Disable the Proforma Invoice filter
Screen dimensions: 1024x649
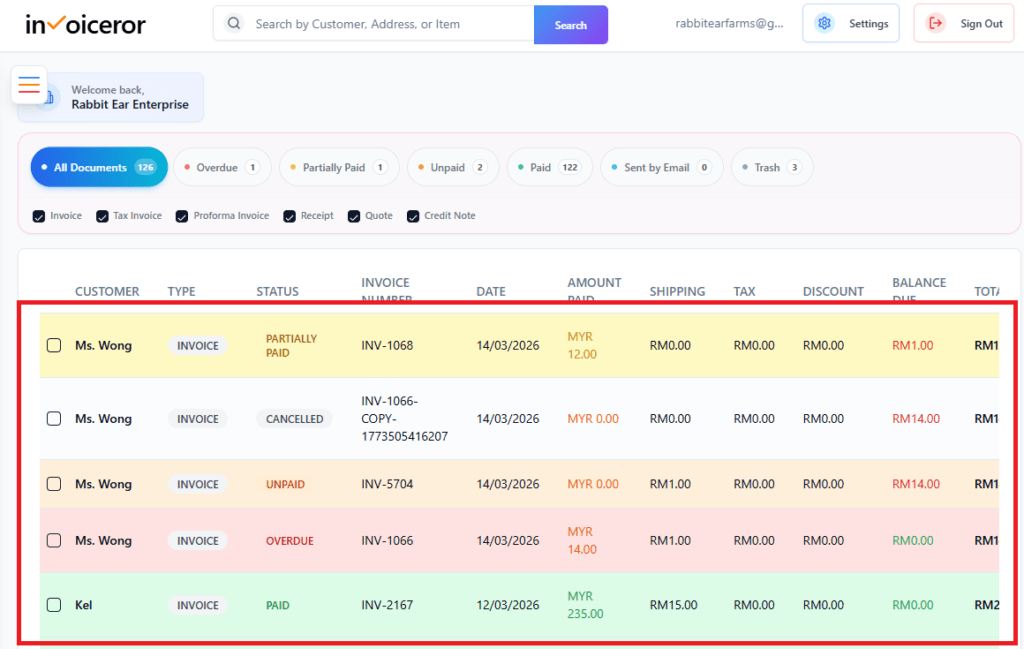(x=181, y=215)
